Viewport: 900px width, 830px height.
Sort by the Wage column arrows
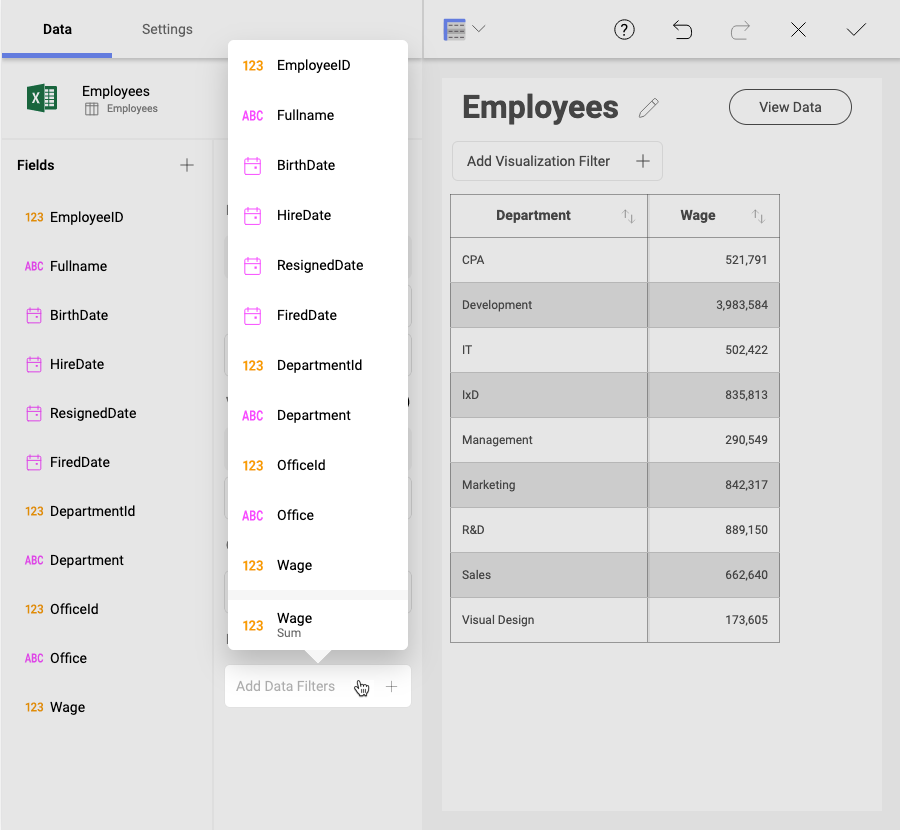click(x=758, y=216)
